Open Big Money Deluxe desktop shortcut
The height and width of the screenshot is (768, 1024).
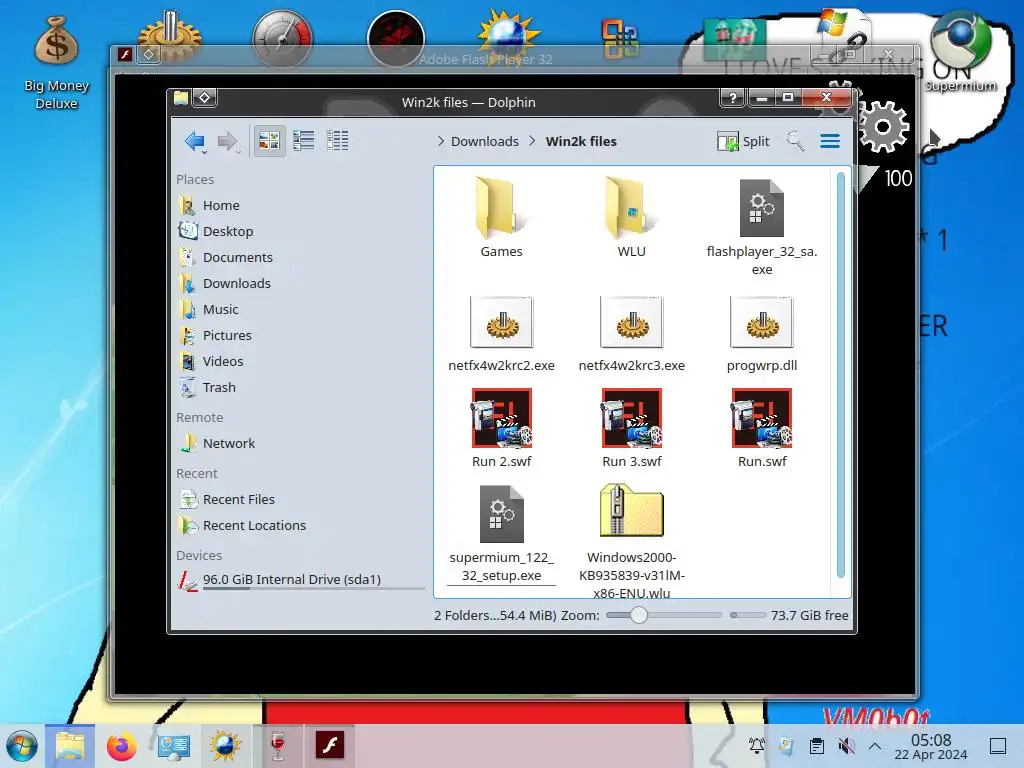pyautogui.click(x=57, y=63)
